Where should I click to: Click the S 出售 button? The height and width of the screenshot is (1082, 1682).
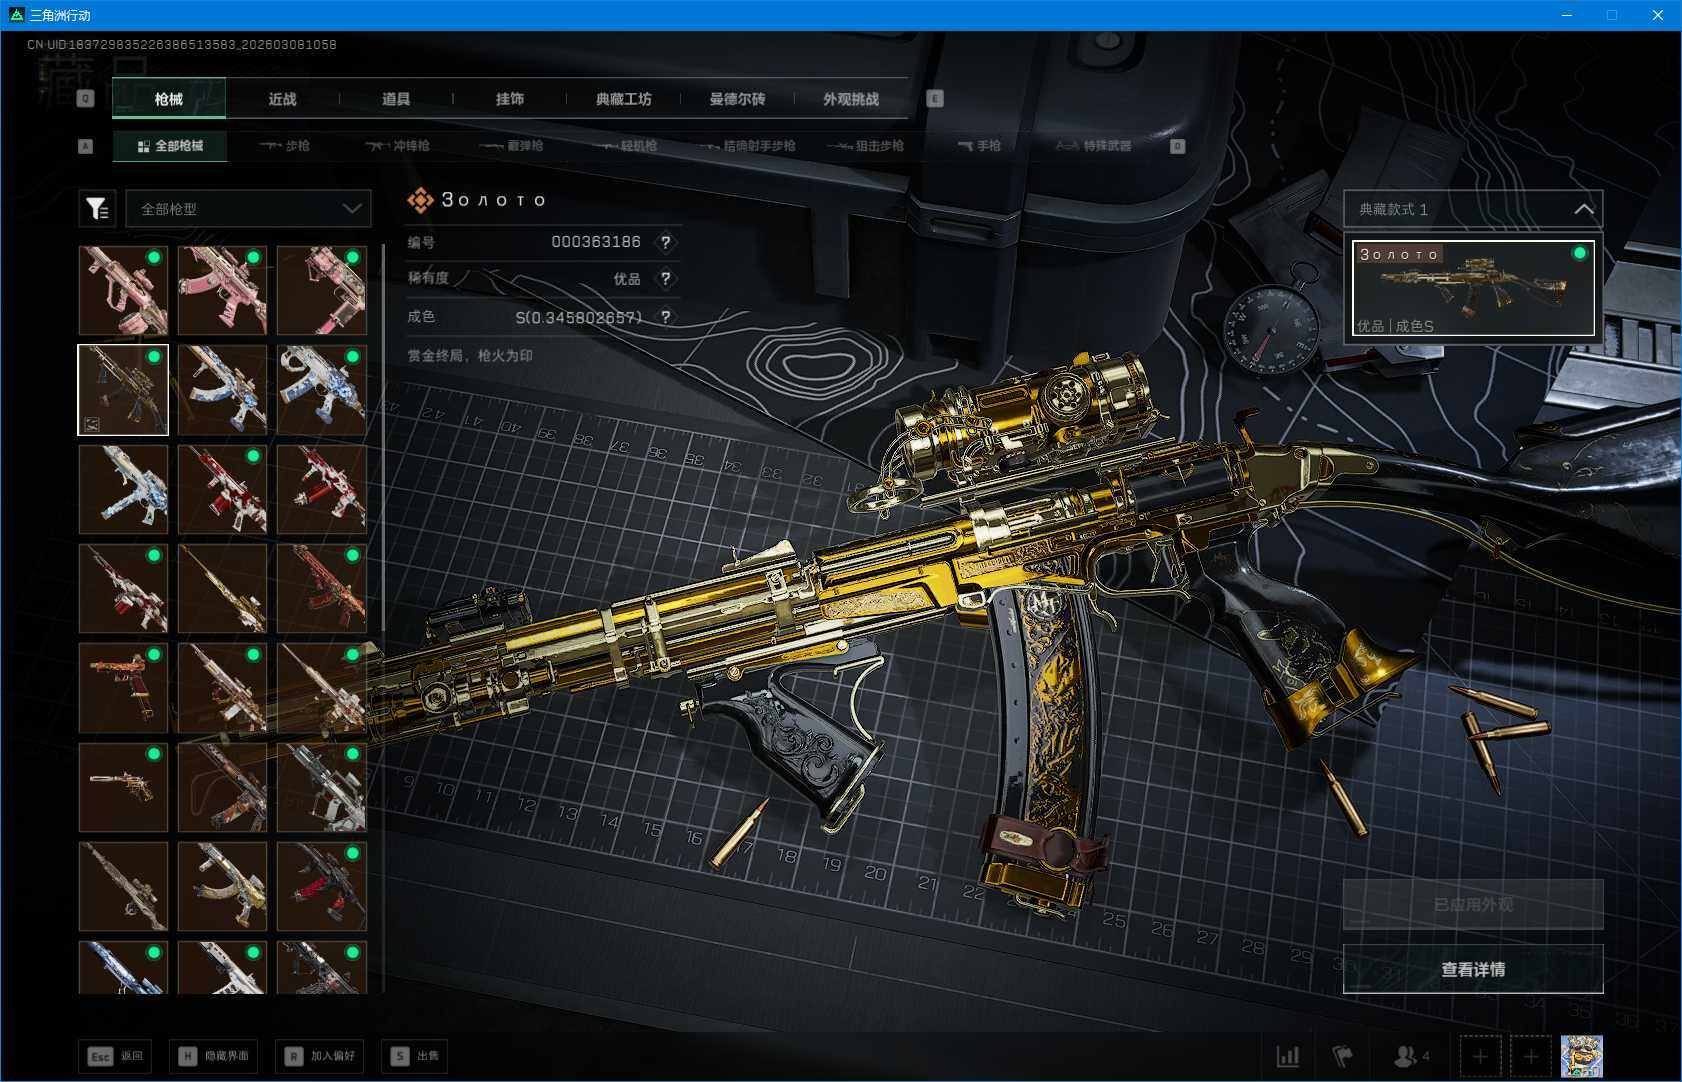[414, 1056]
